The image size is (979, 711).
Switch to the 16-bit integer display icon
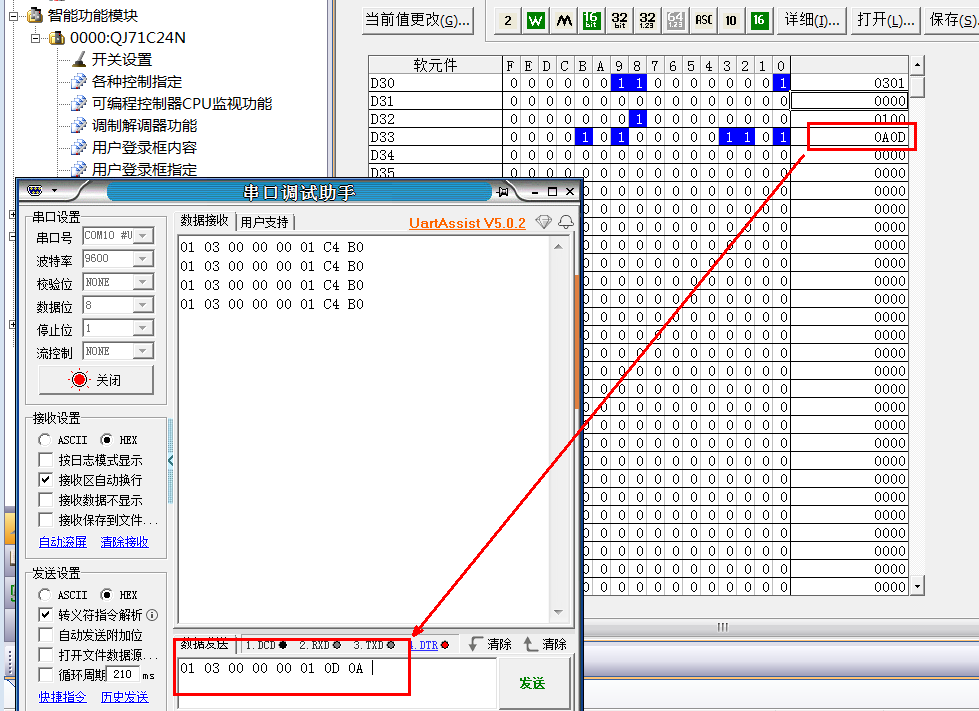[x=591, y=20]
